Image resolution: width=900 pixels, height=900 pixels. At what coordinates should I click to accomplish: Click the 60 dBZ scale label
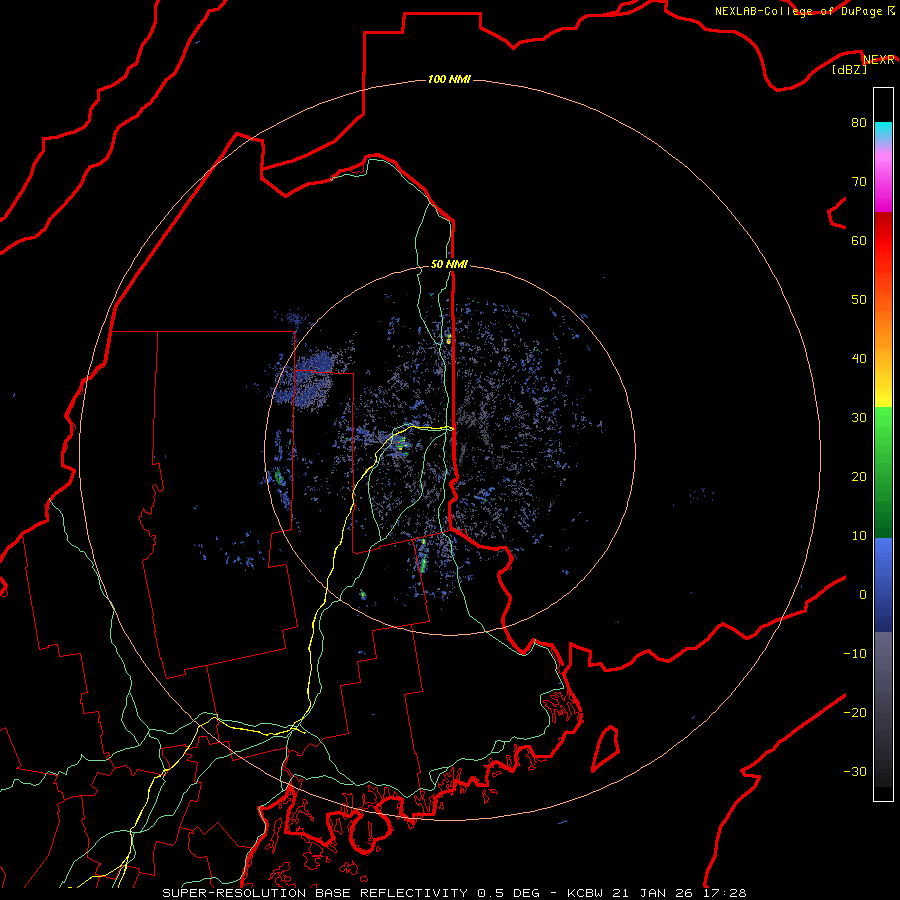point(859,240)
